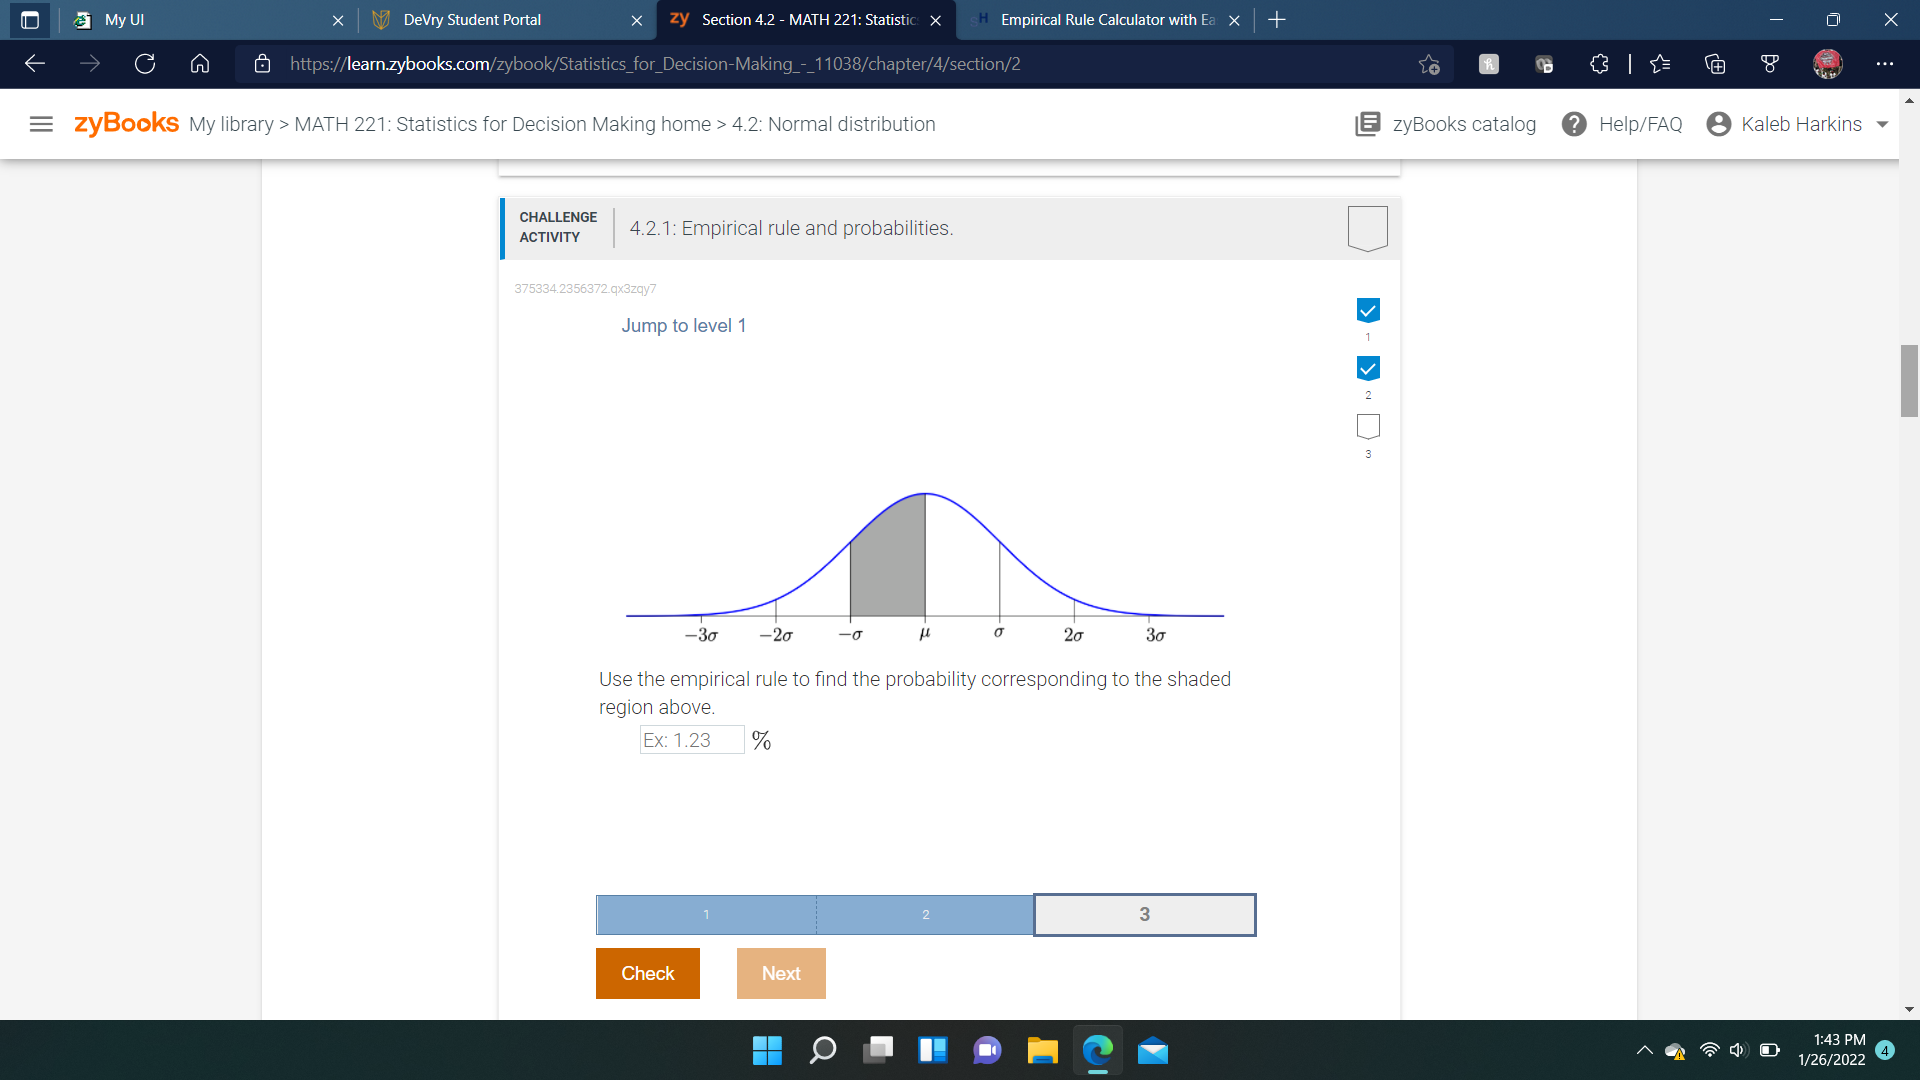
Task: Select unchecked level 3 box
Action: tap(1368, 427)
